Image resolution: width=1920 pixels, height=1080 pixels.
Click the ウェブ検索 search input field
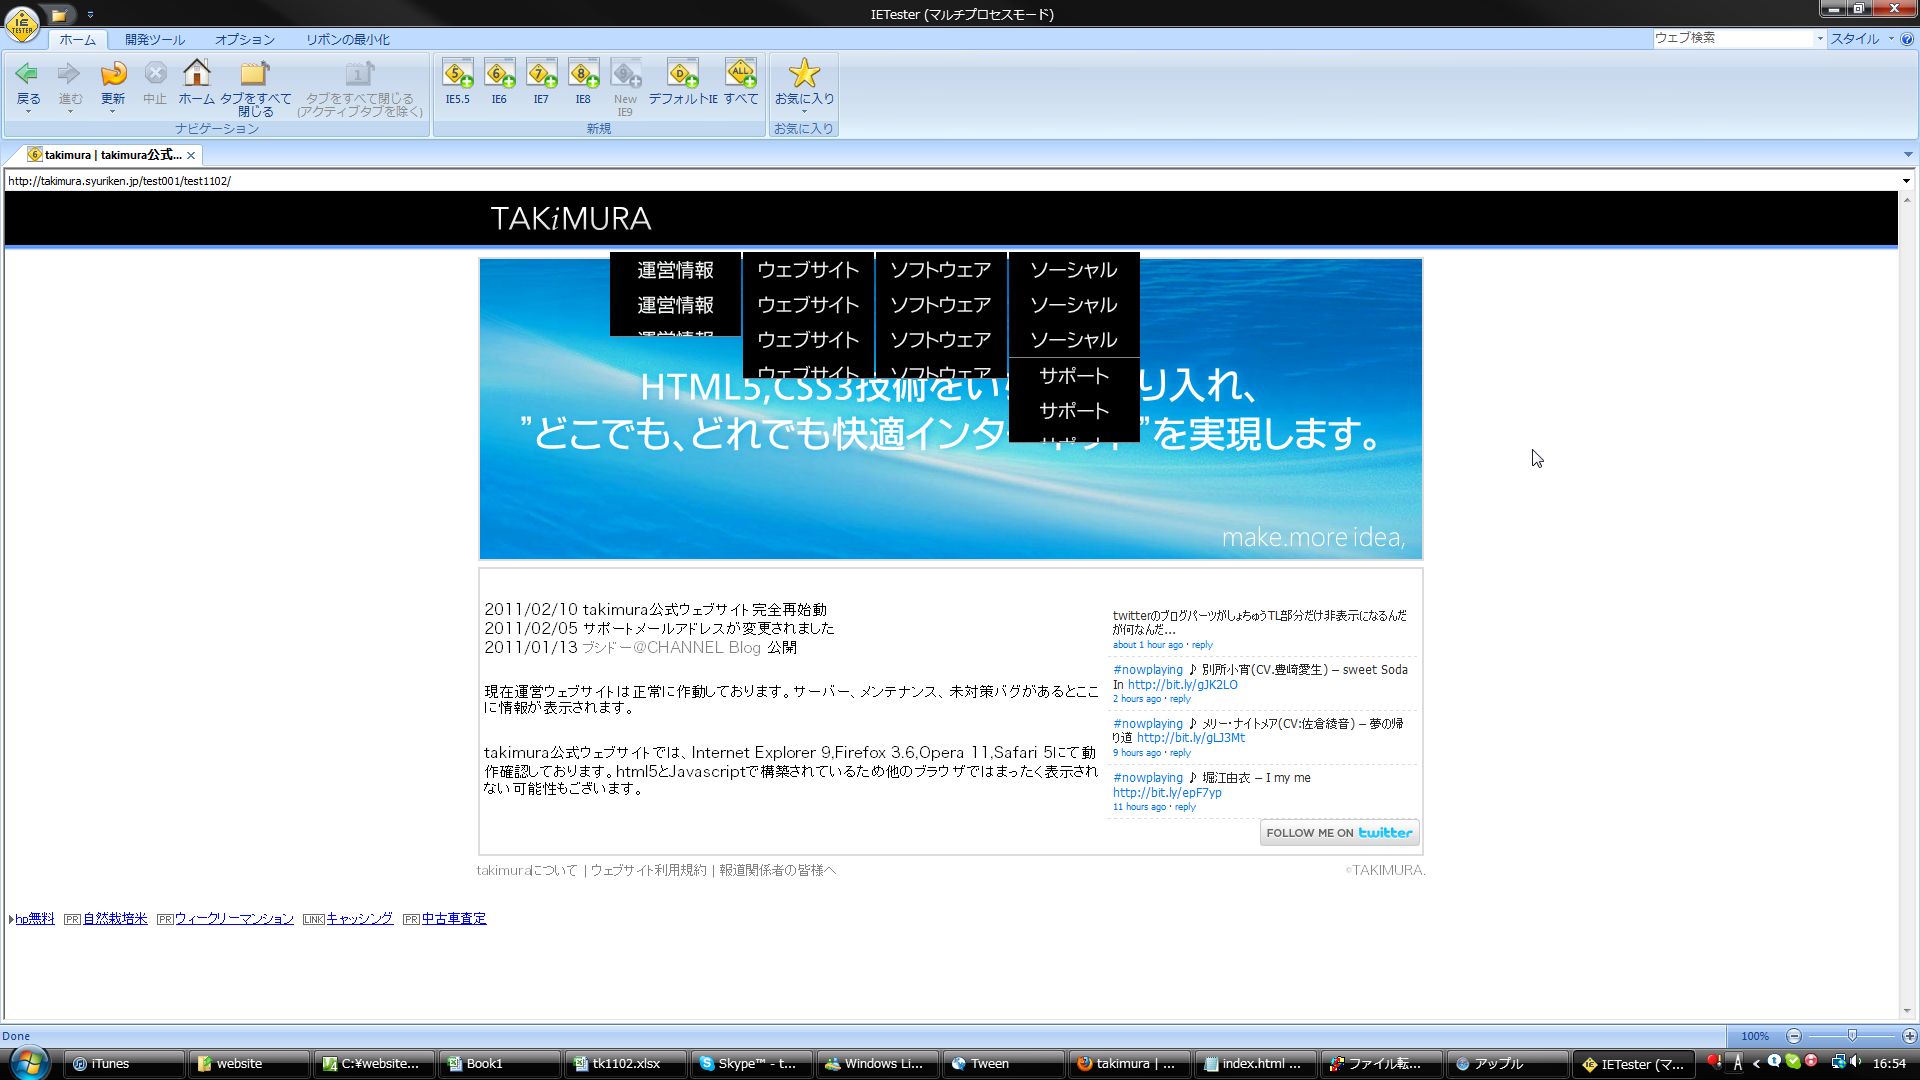pyautogui.click(x=1733, y=38)
